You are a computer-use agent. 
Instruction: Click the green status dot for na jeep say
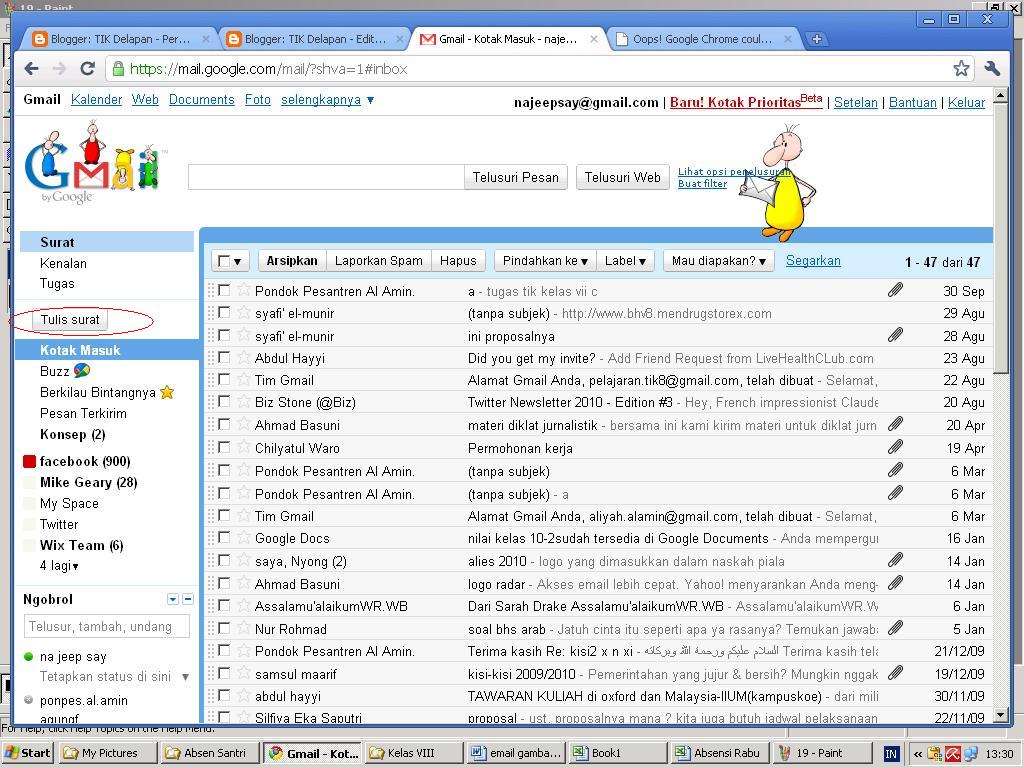(x=28, y=656)
